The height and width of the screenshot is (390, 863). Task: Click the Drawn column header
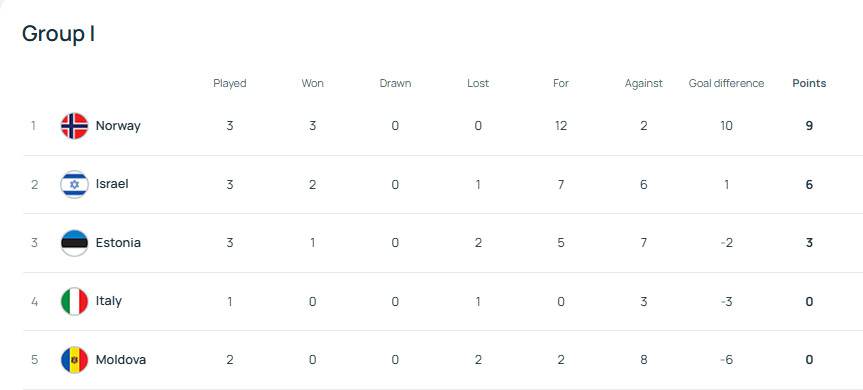point(395,84)
